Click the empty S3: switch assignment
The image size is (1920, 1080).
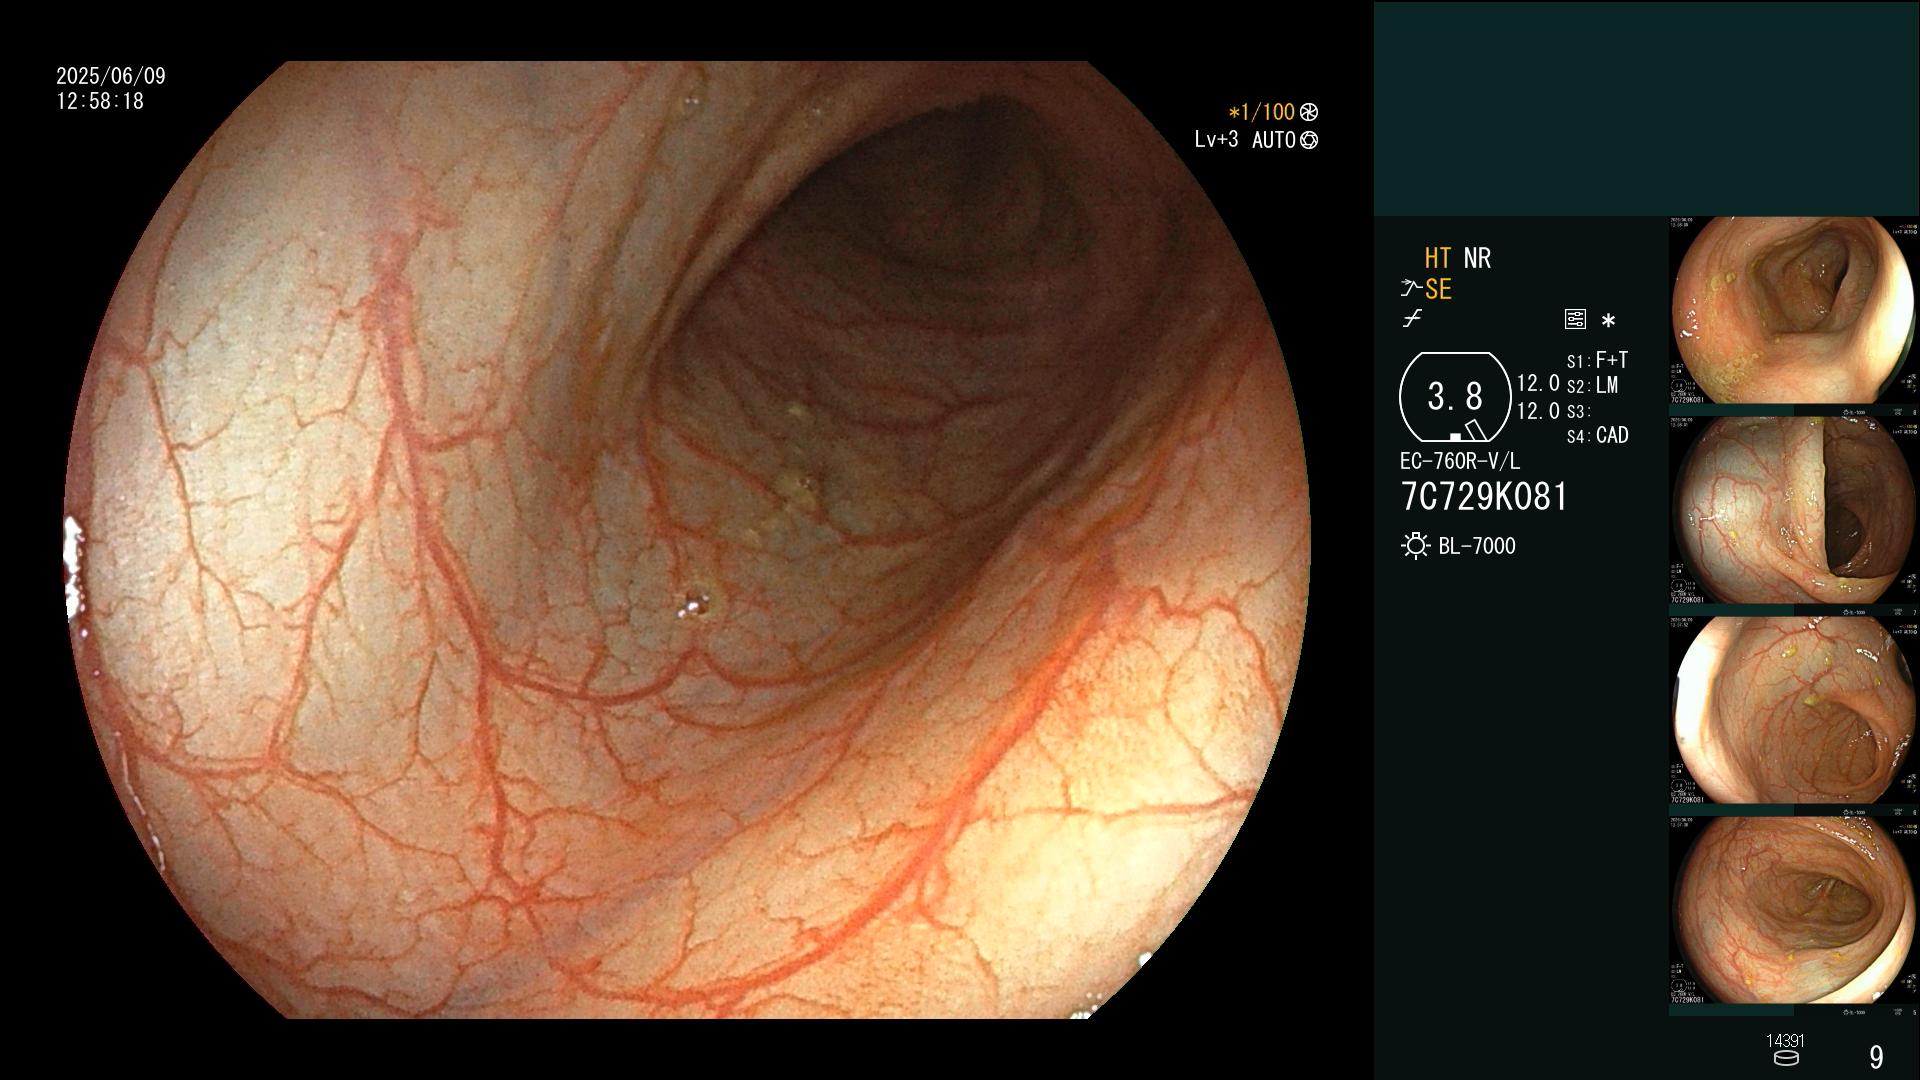coord(1577,411)
